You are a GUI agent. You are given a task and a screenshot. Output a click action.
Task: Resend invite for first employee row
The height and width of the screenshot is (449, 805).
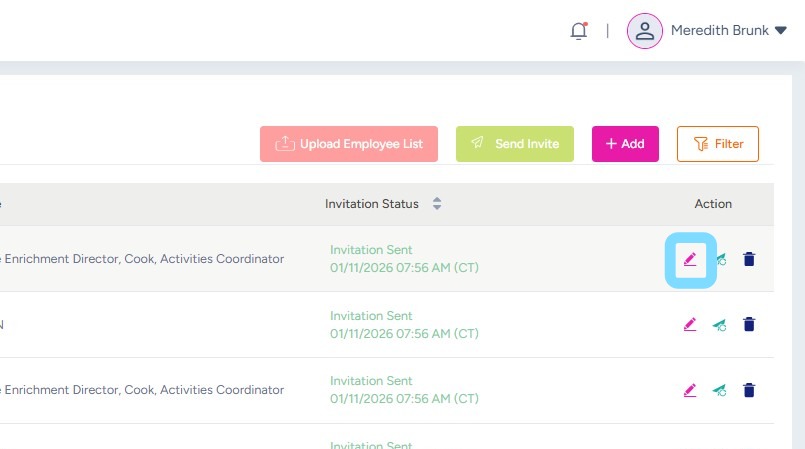point(719,260)
